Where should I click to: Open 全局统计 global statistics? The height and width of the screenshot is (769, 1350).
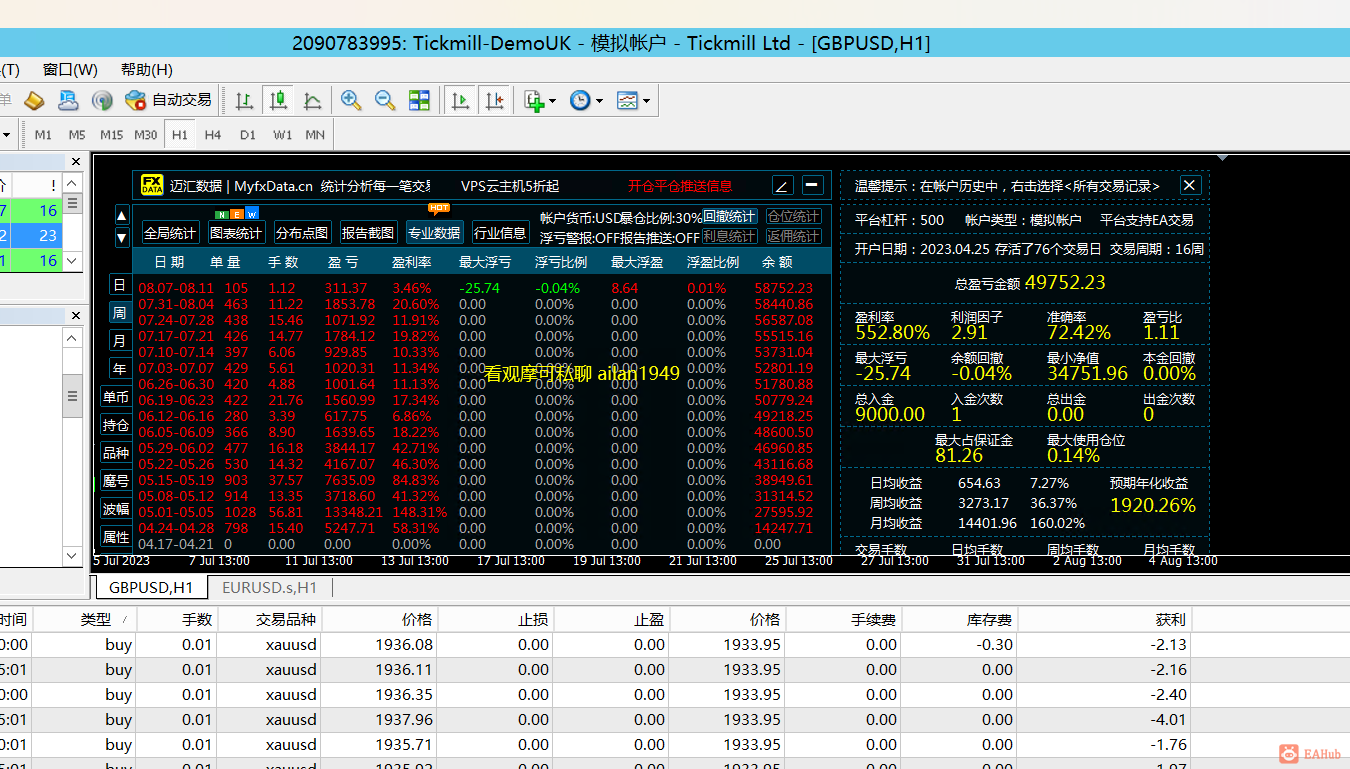(x=170, y=233)
